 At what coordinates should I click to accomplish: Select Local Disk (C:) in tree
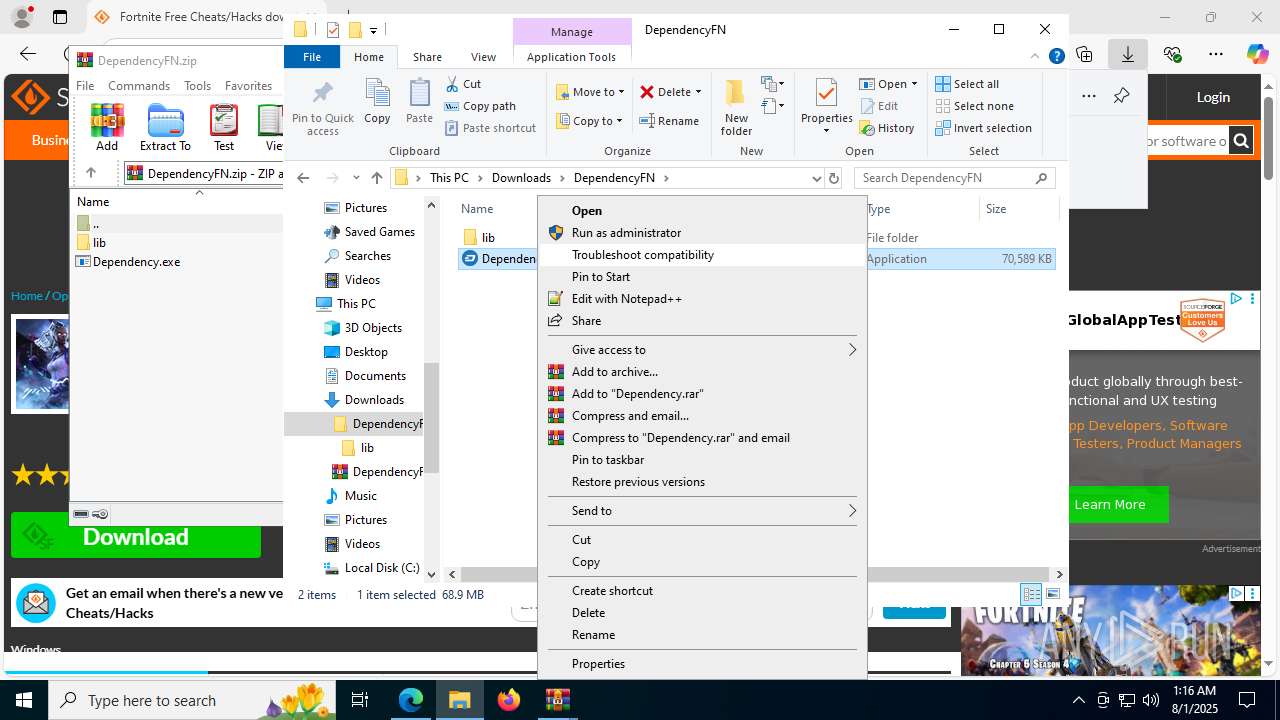[x=381, y=568]
